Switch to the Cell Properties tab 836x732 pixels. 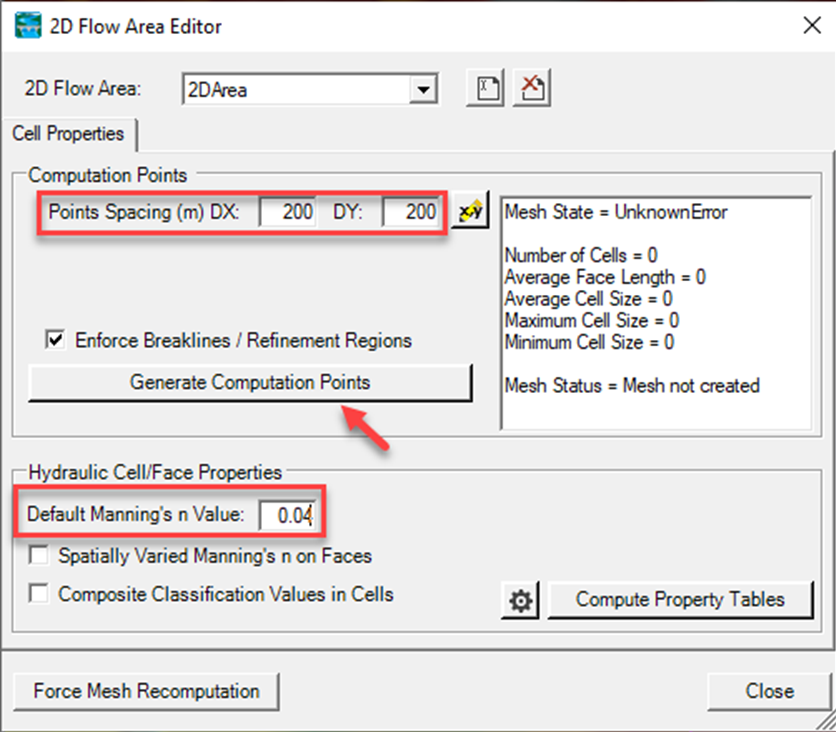[x=68, y=133]
